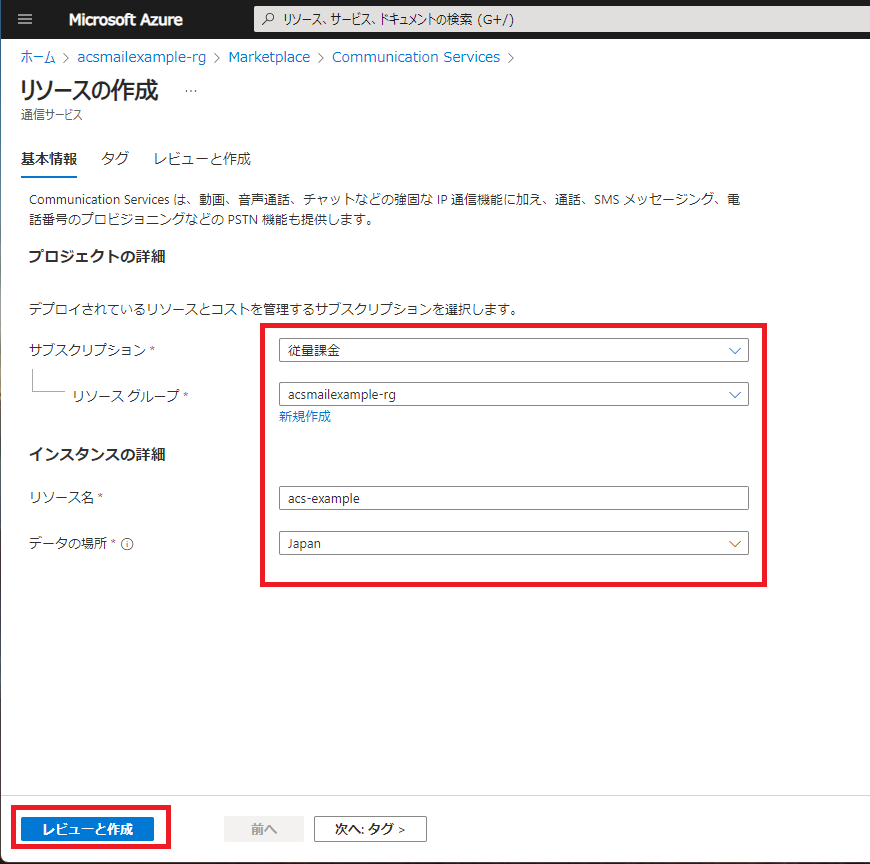Open the Communication Services breadcrumb
Screen dimensions: 870x864
[x=416, y=57]
